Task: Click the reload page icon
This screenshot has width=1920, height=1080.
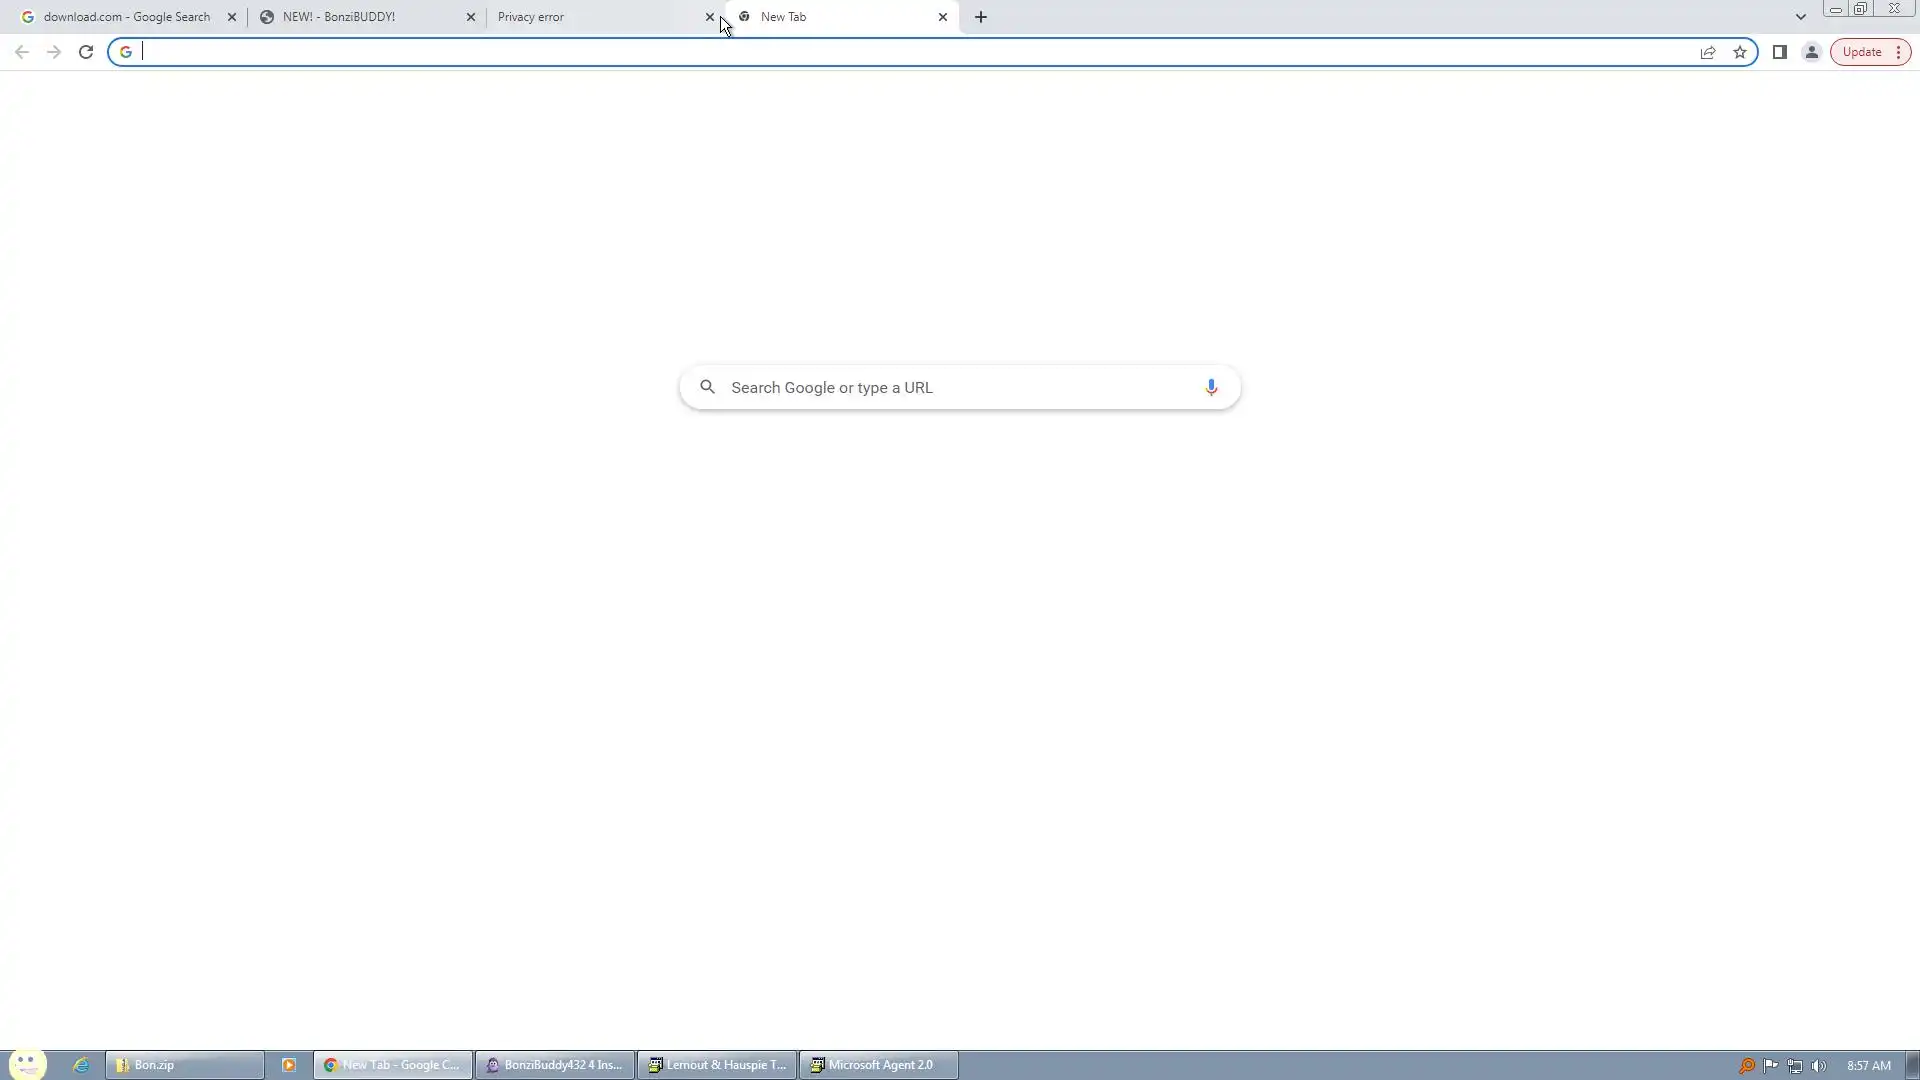Action: tap(86, 52)
